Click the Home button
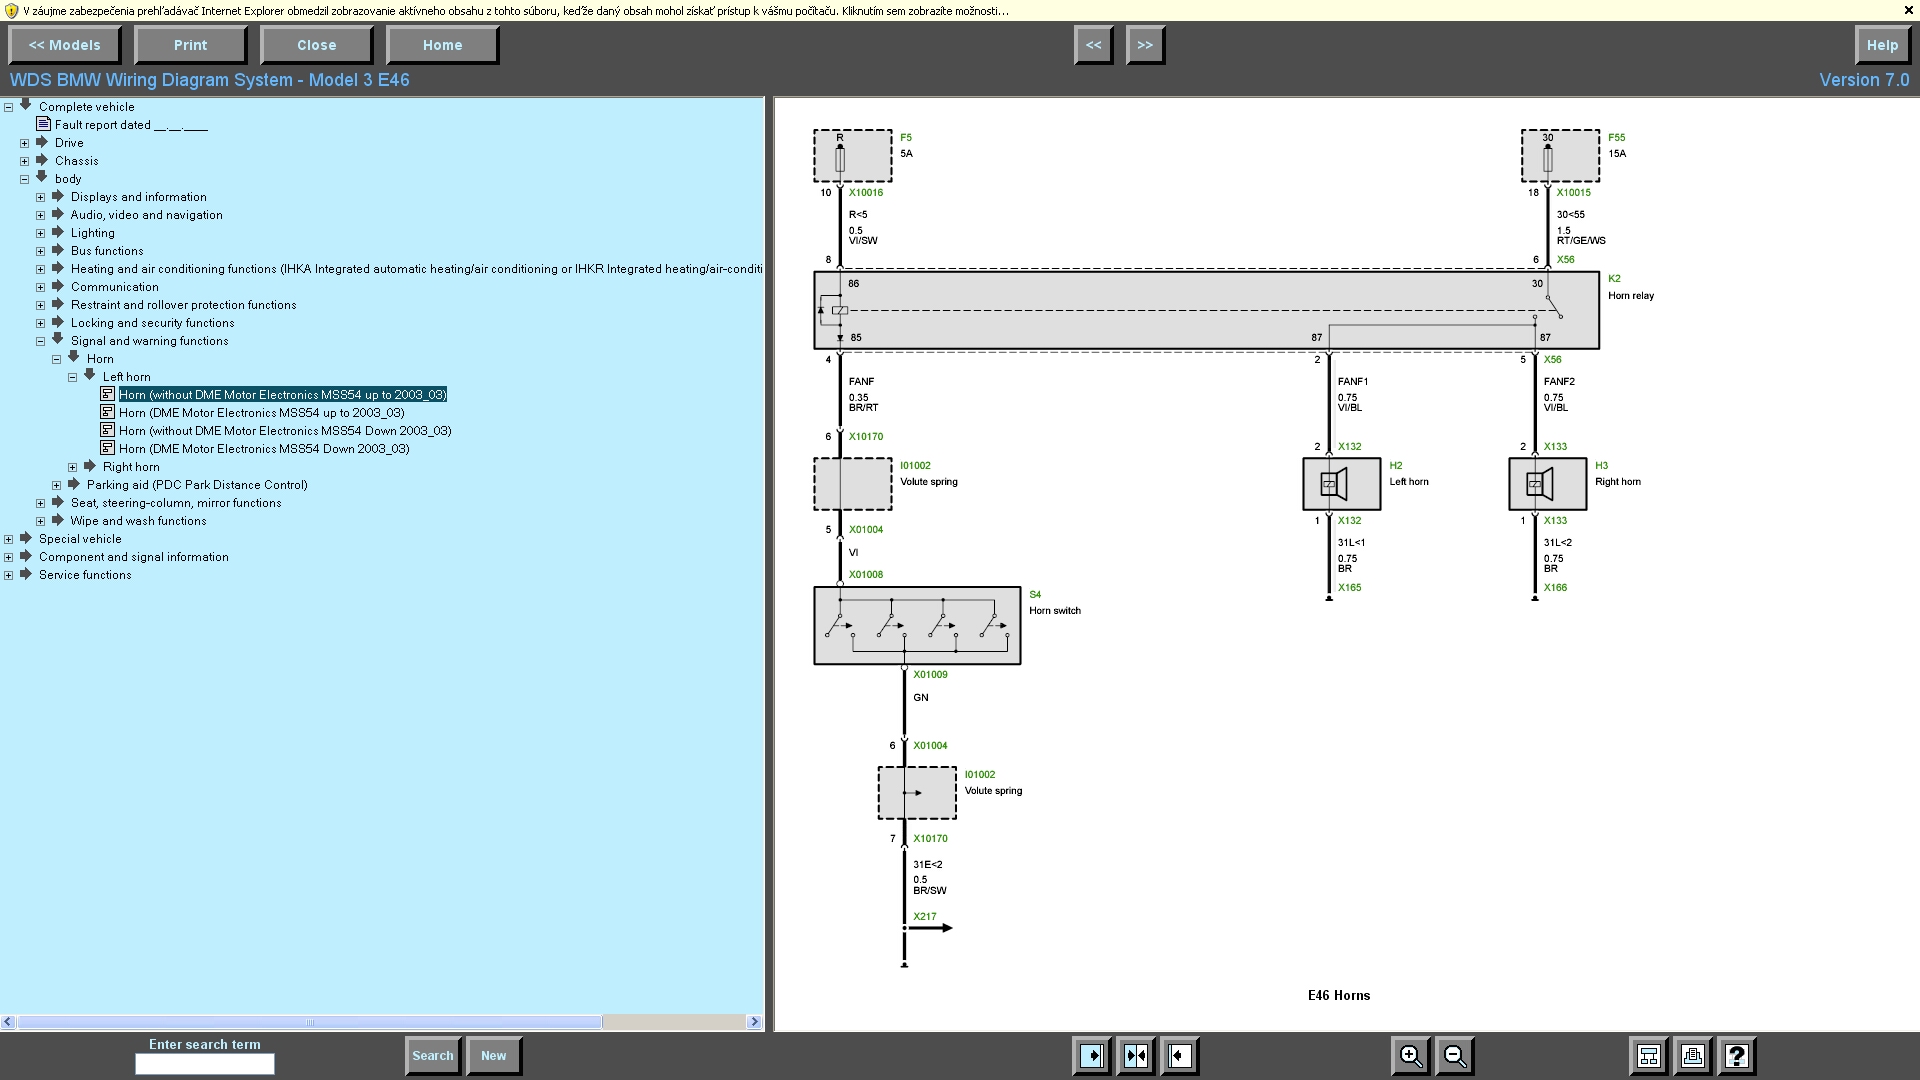 pyautogui.click(x=442, y=45)
